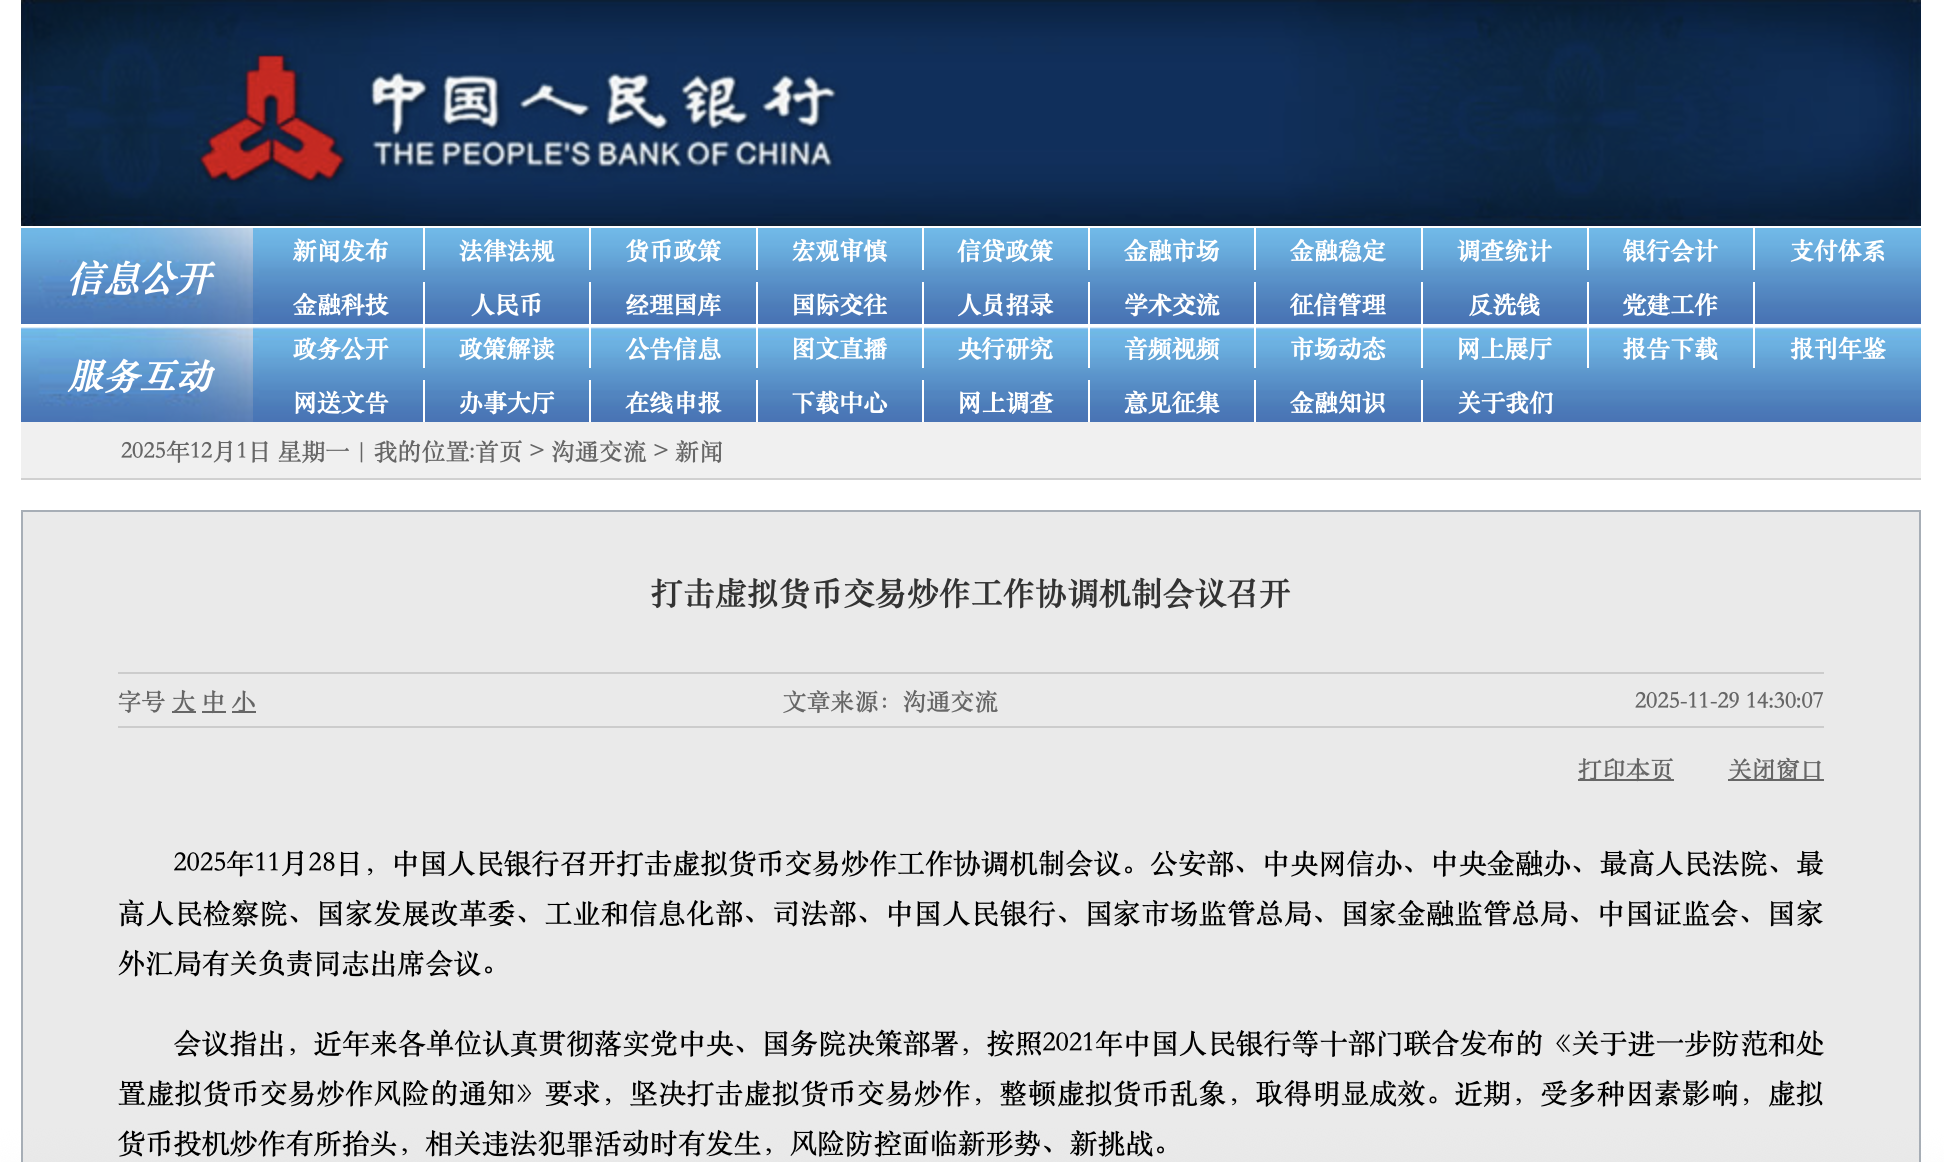1944x1162 pixels.
Task: Go to 下载中心 page
Action: (839, 403)
